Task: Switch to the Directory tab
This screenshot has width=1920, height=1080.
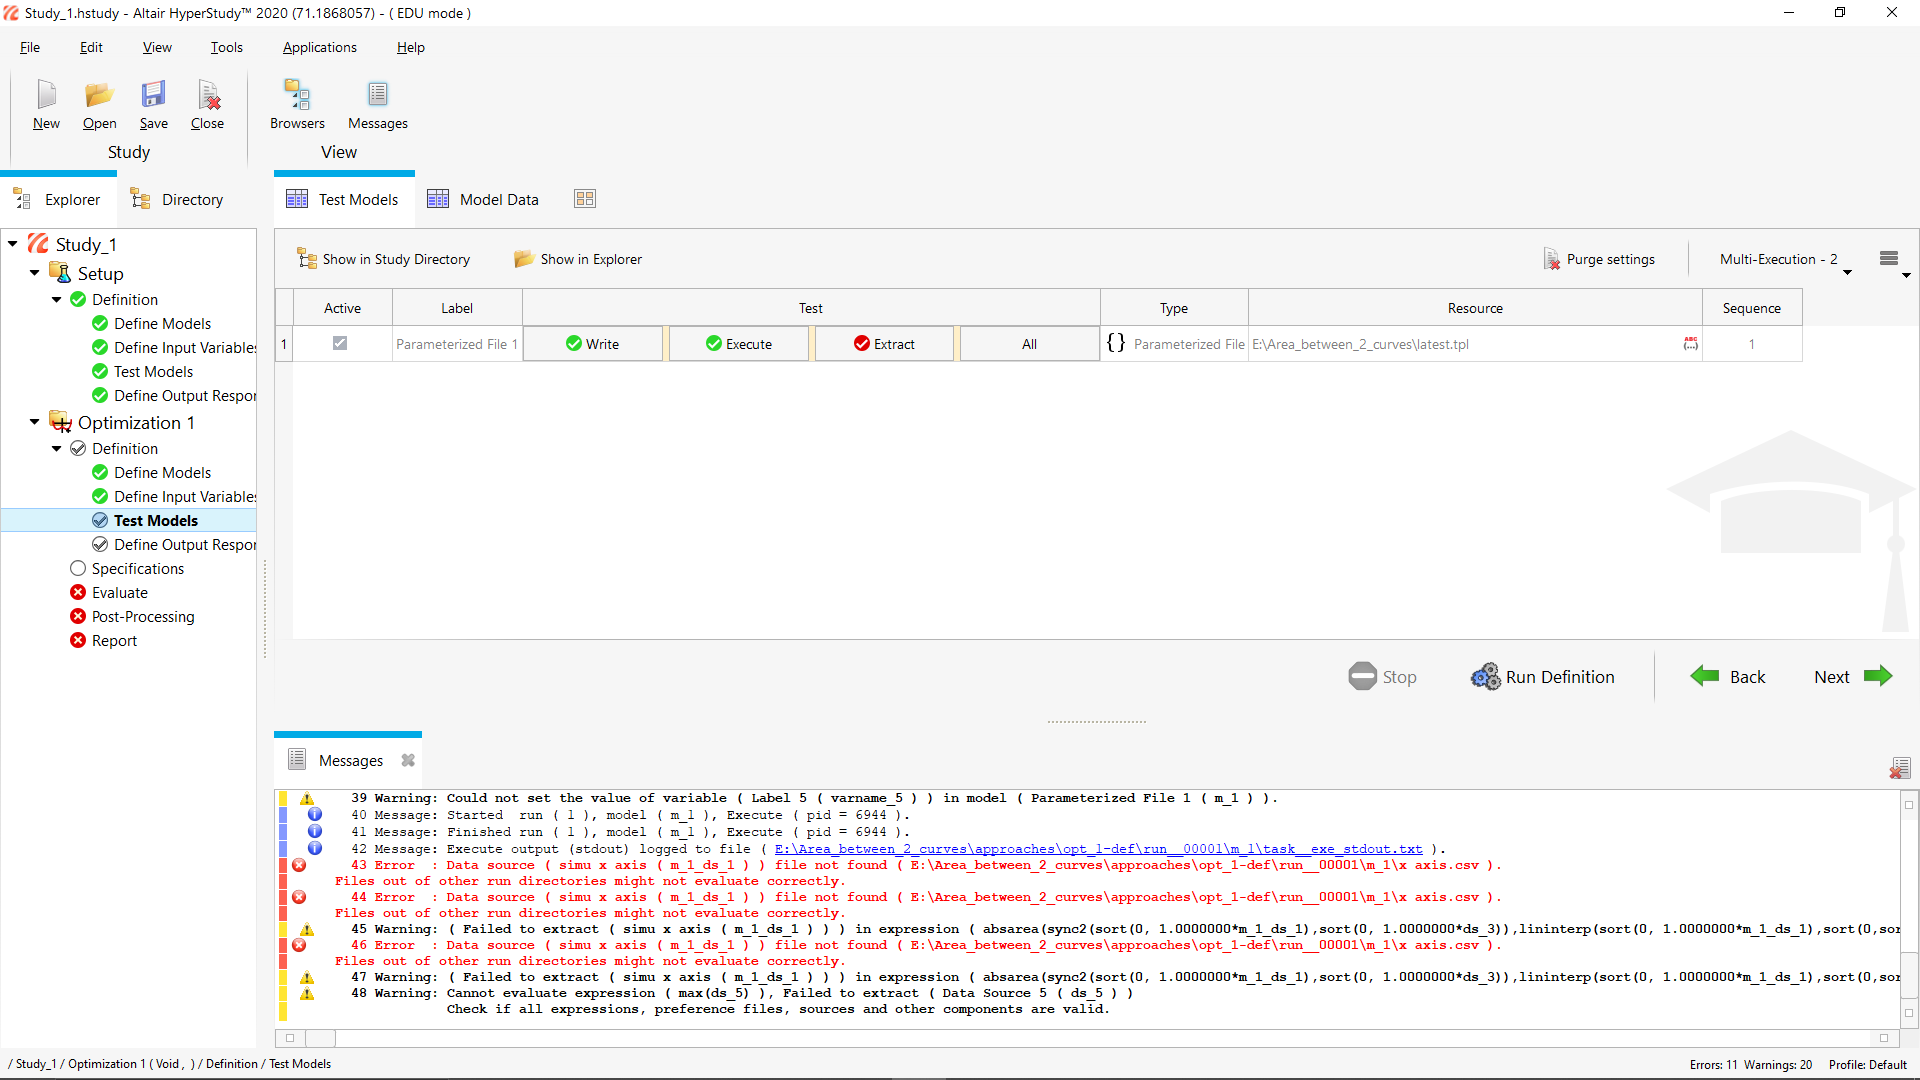Action: 177,199
